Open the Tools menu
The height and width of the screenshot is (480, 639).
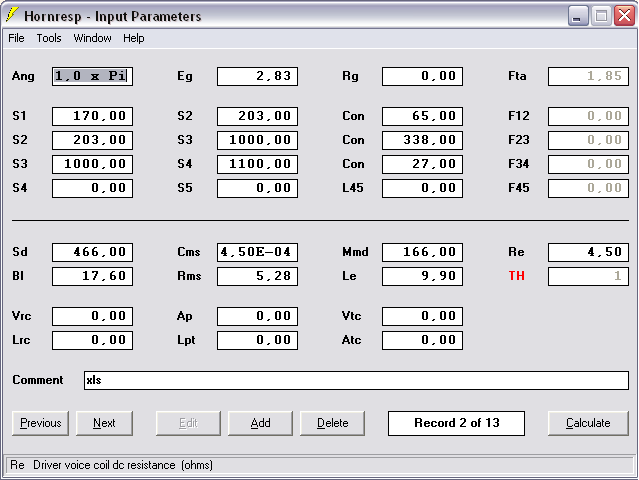49,38
